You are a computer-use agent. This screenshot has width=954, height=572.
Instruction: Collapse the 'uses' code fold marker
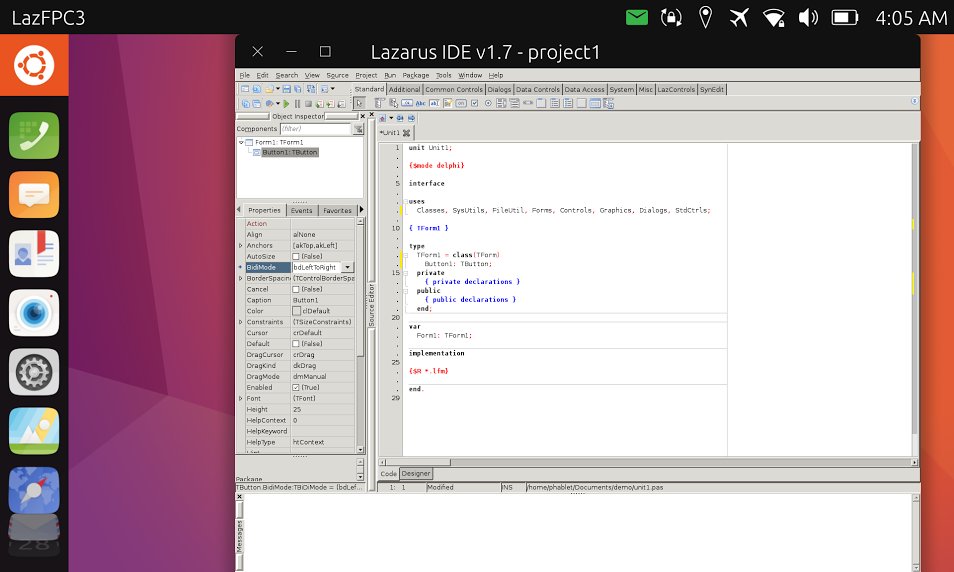[406, 201]
